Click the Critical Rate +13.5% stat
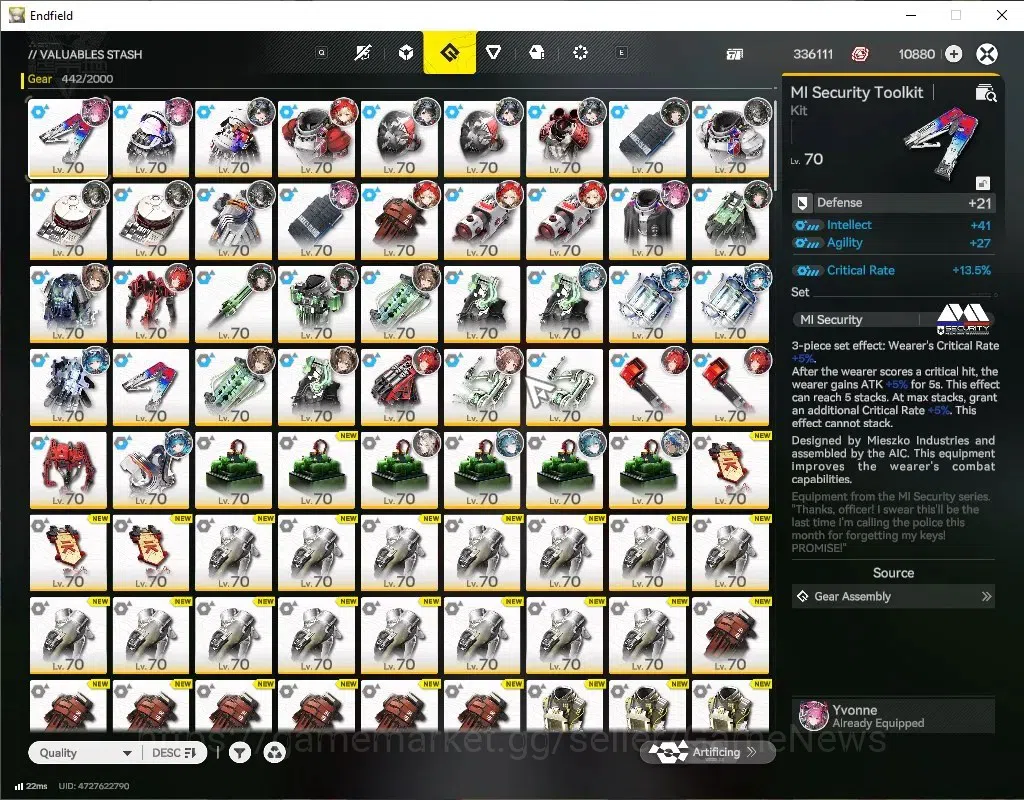The image size is (1024, 800). click(x=893, y=270)
